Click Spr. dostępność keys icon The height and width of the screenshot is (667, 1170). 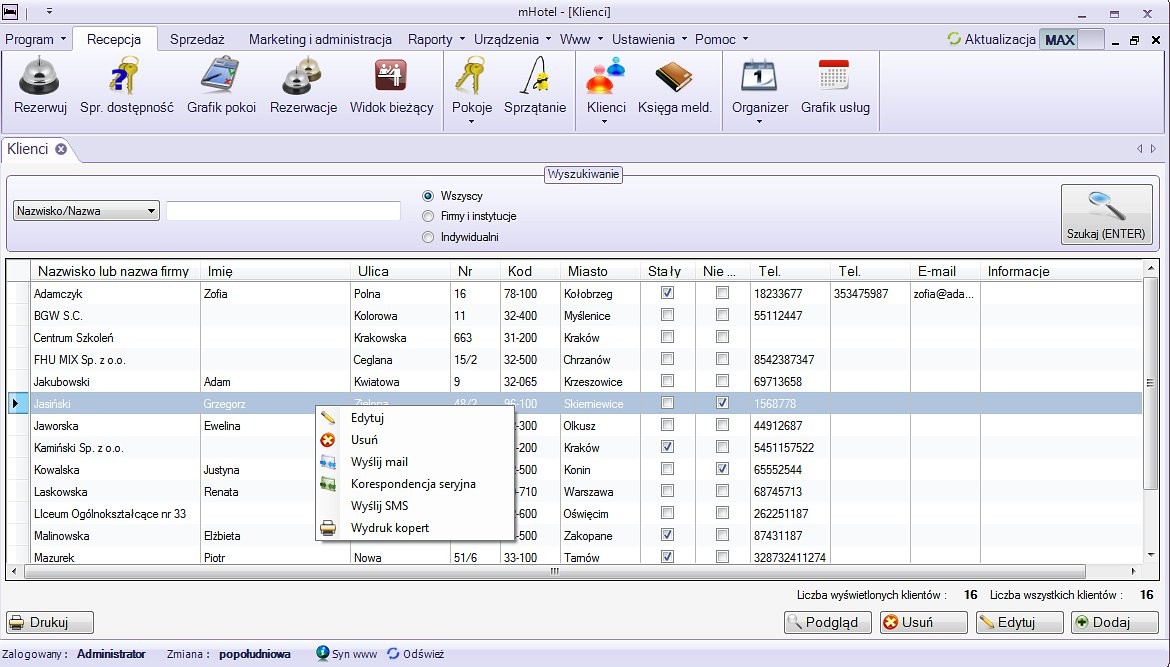click(125, 76)
